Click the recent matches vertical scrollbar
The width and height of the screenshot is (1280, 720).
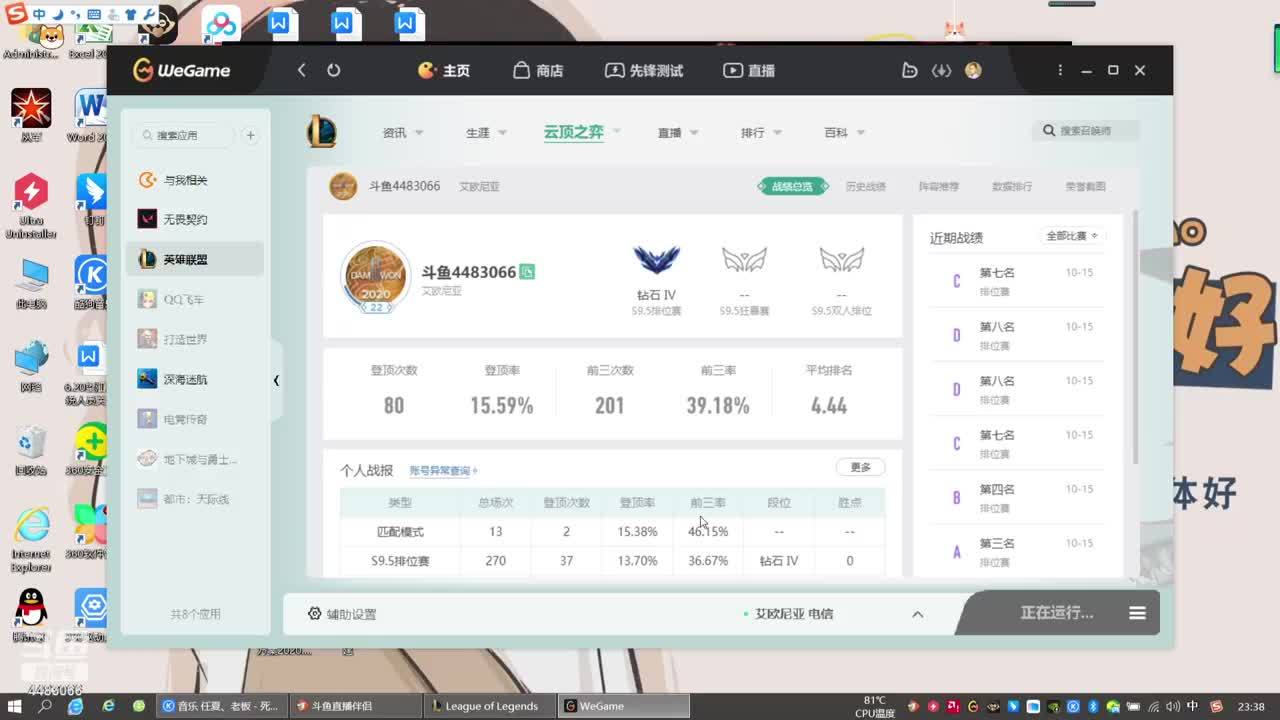[x=1136, y=338]
